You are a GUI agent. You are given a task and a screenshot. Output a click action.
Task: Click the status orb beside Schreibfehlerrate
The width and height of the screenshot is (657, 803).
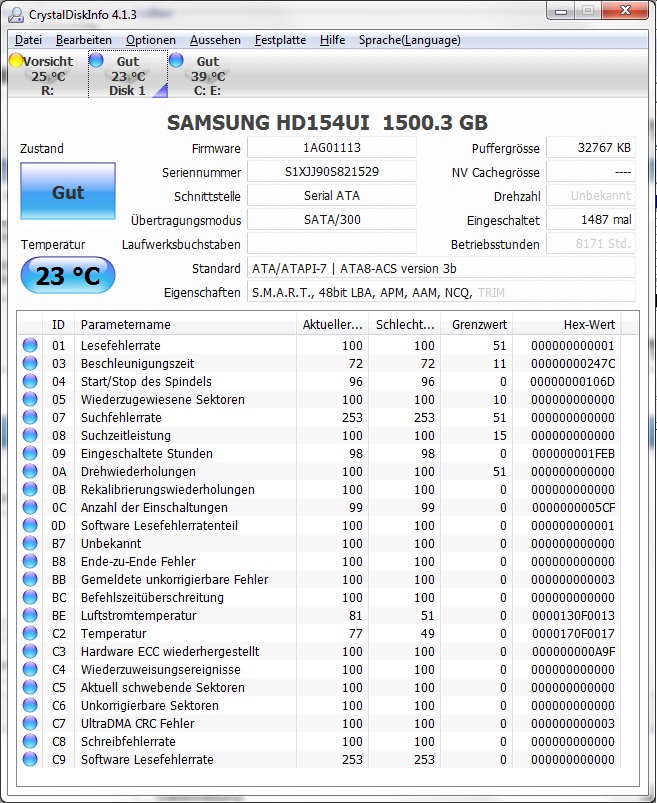pos(30,741)
